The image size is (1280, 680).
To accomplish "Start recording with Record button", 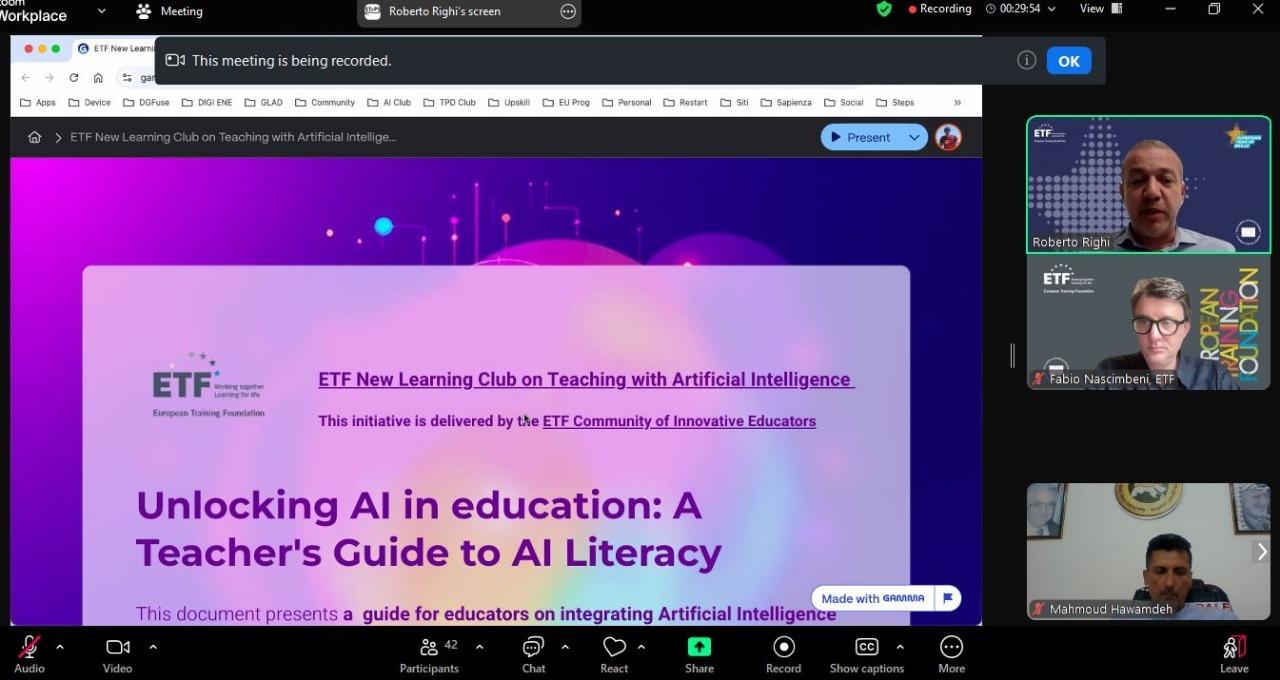I will click(784, 654).
